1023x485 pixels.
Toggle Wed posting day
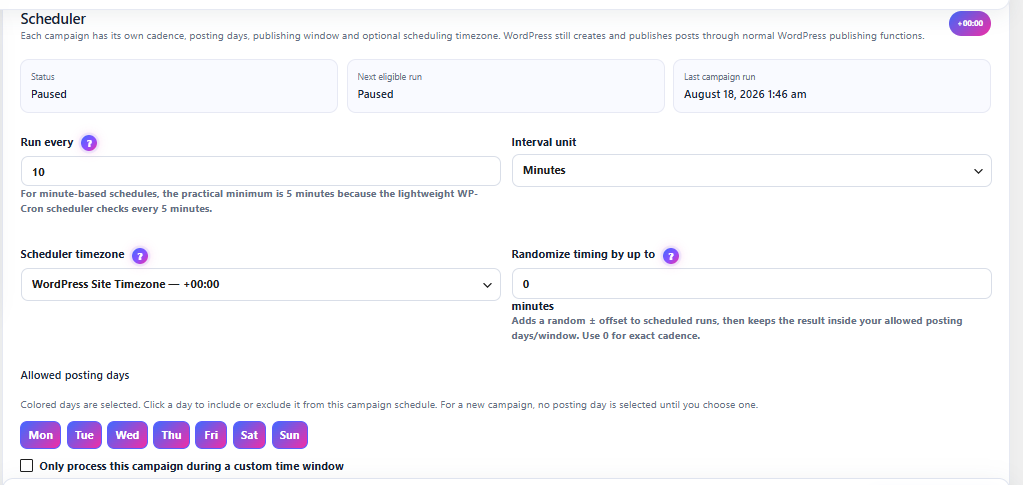(x=127, y=435)
